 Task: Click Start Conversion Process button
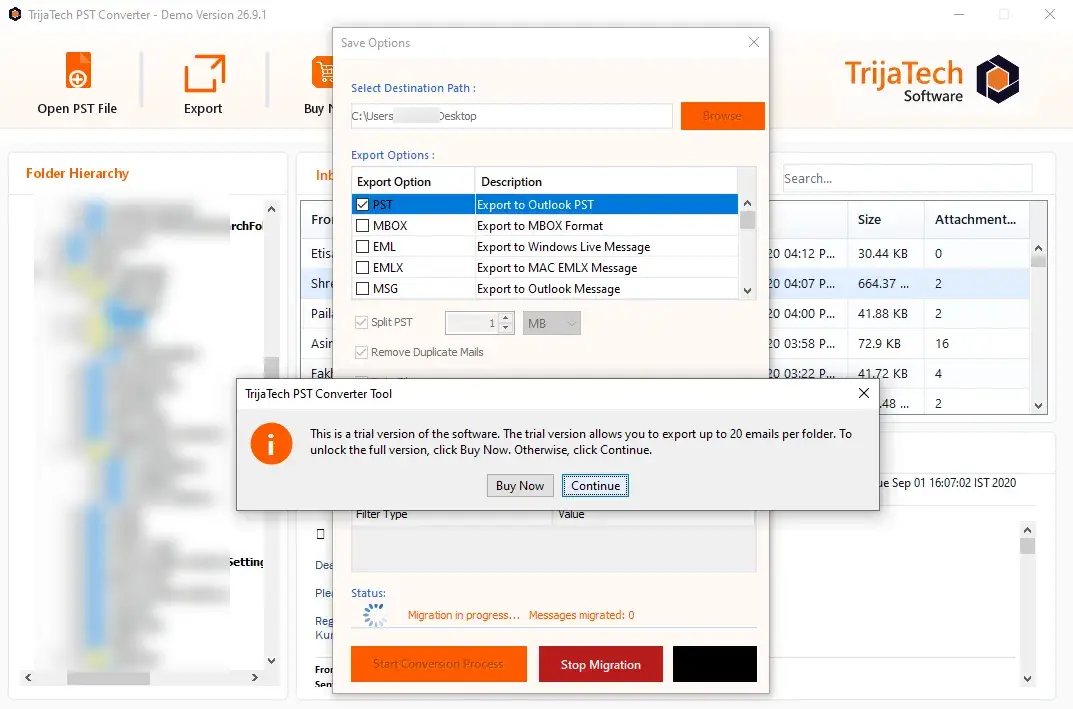[x=439, y=664]
